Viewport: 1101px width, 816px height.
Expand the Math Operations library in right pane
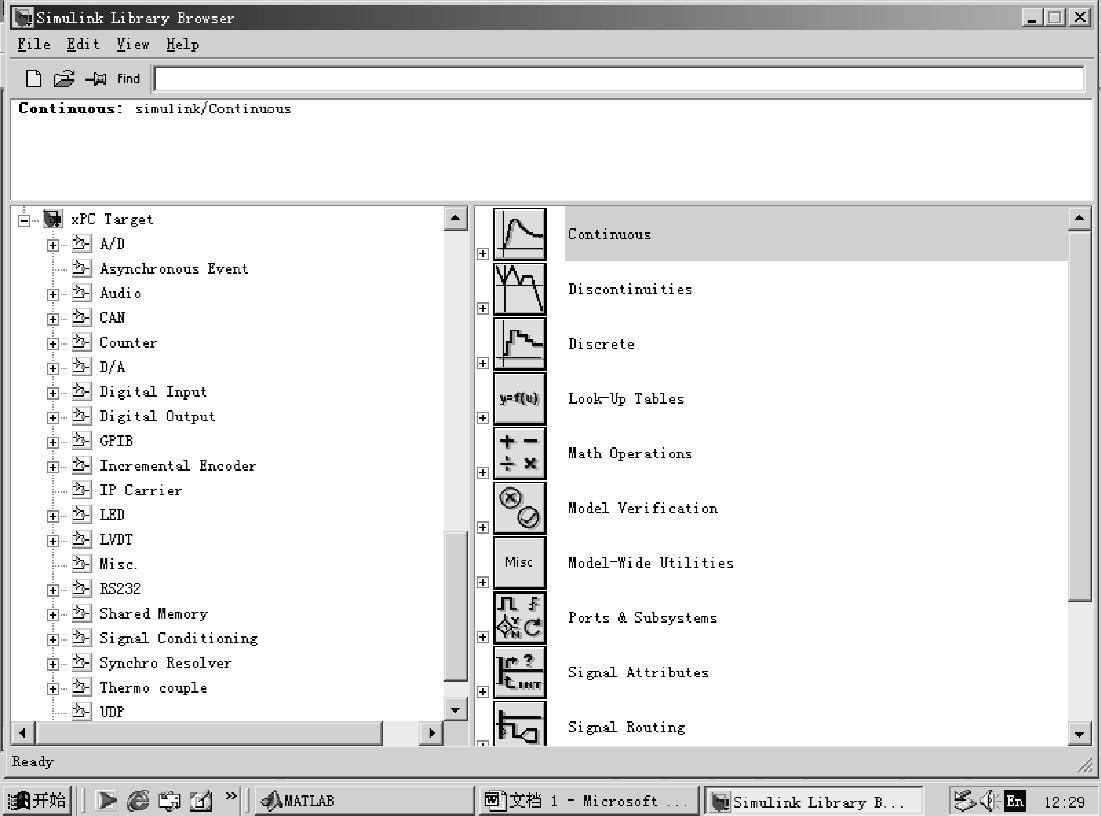(483, 473)
